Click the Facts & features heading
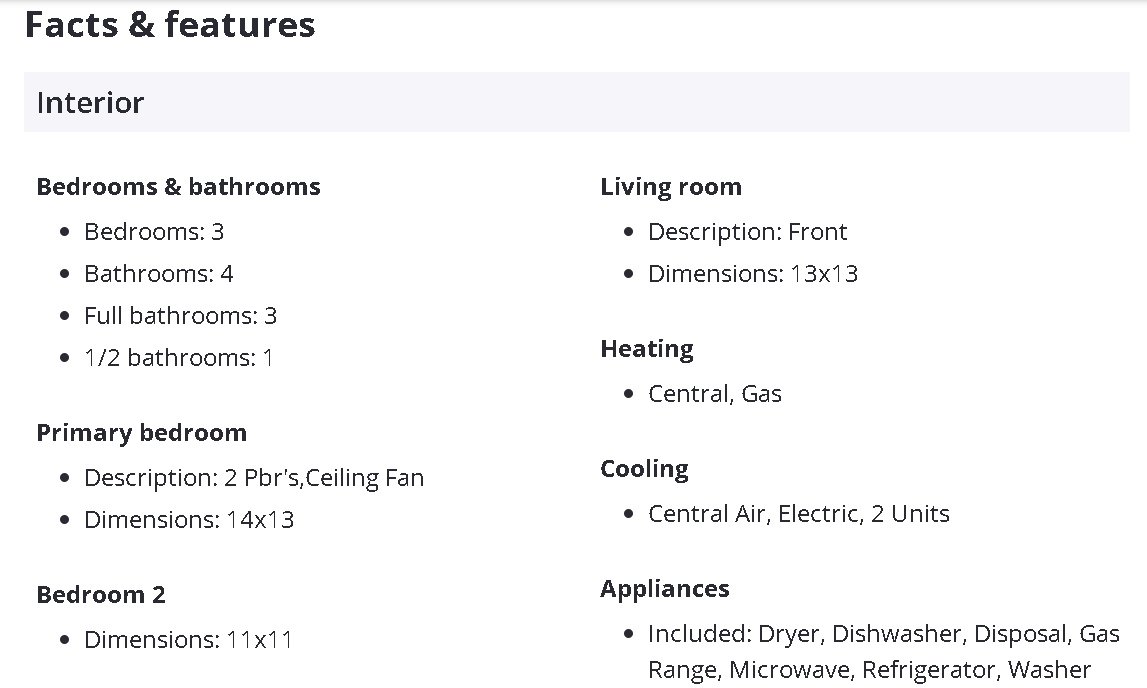 (170, 25)
